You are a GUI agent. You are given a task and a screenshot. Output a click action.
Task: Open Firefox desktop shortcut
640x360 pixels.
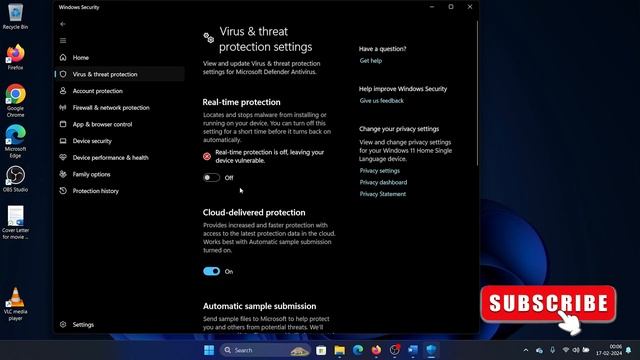coord(16,57)
